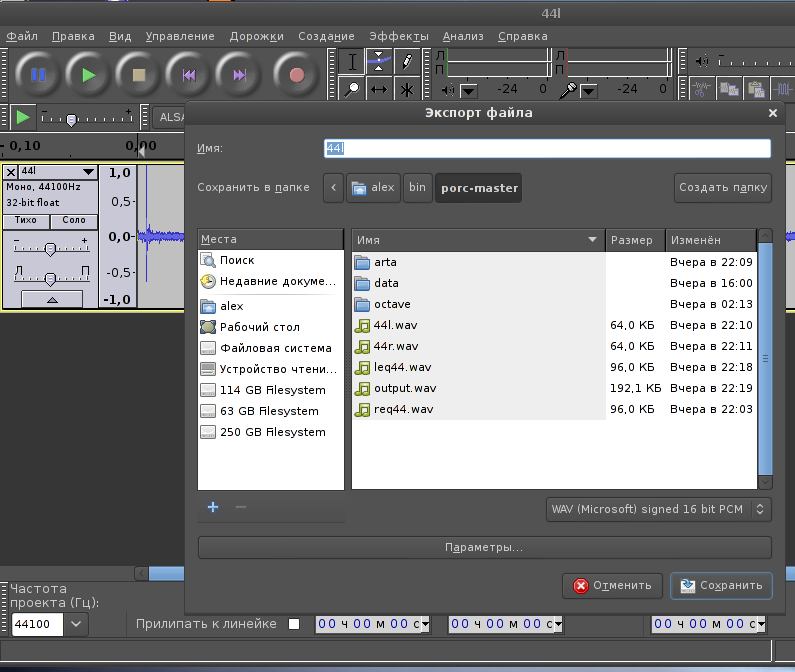Select Файловая система in places
The image size is (795, 672).
pos(271,348)
